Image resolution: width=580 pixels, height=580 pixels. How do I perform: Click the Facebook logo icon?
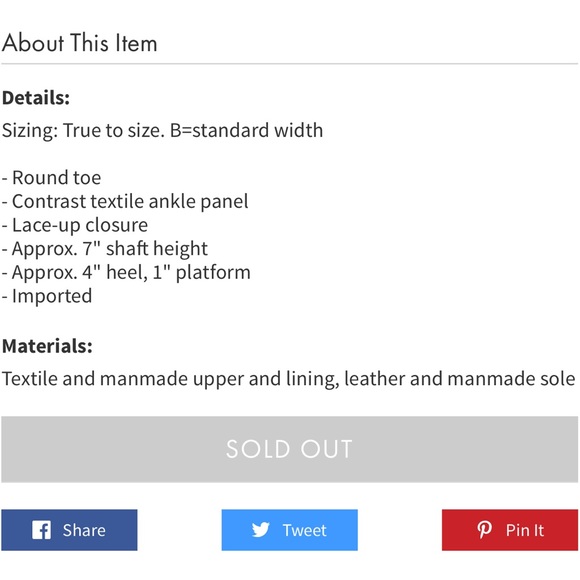pyautogui.click(x=41, y=530)
